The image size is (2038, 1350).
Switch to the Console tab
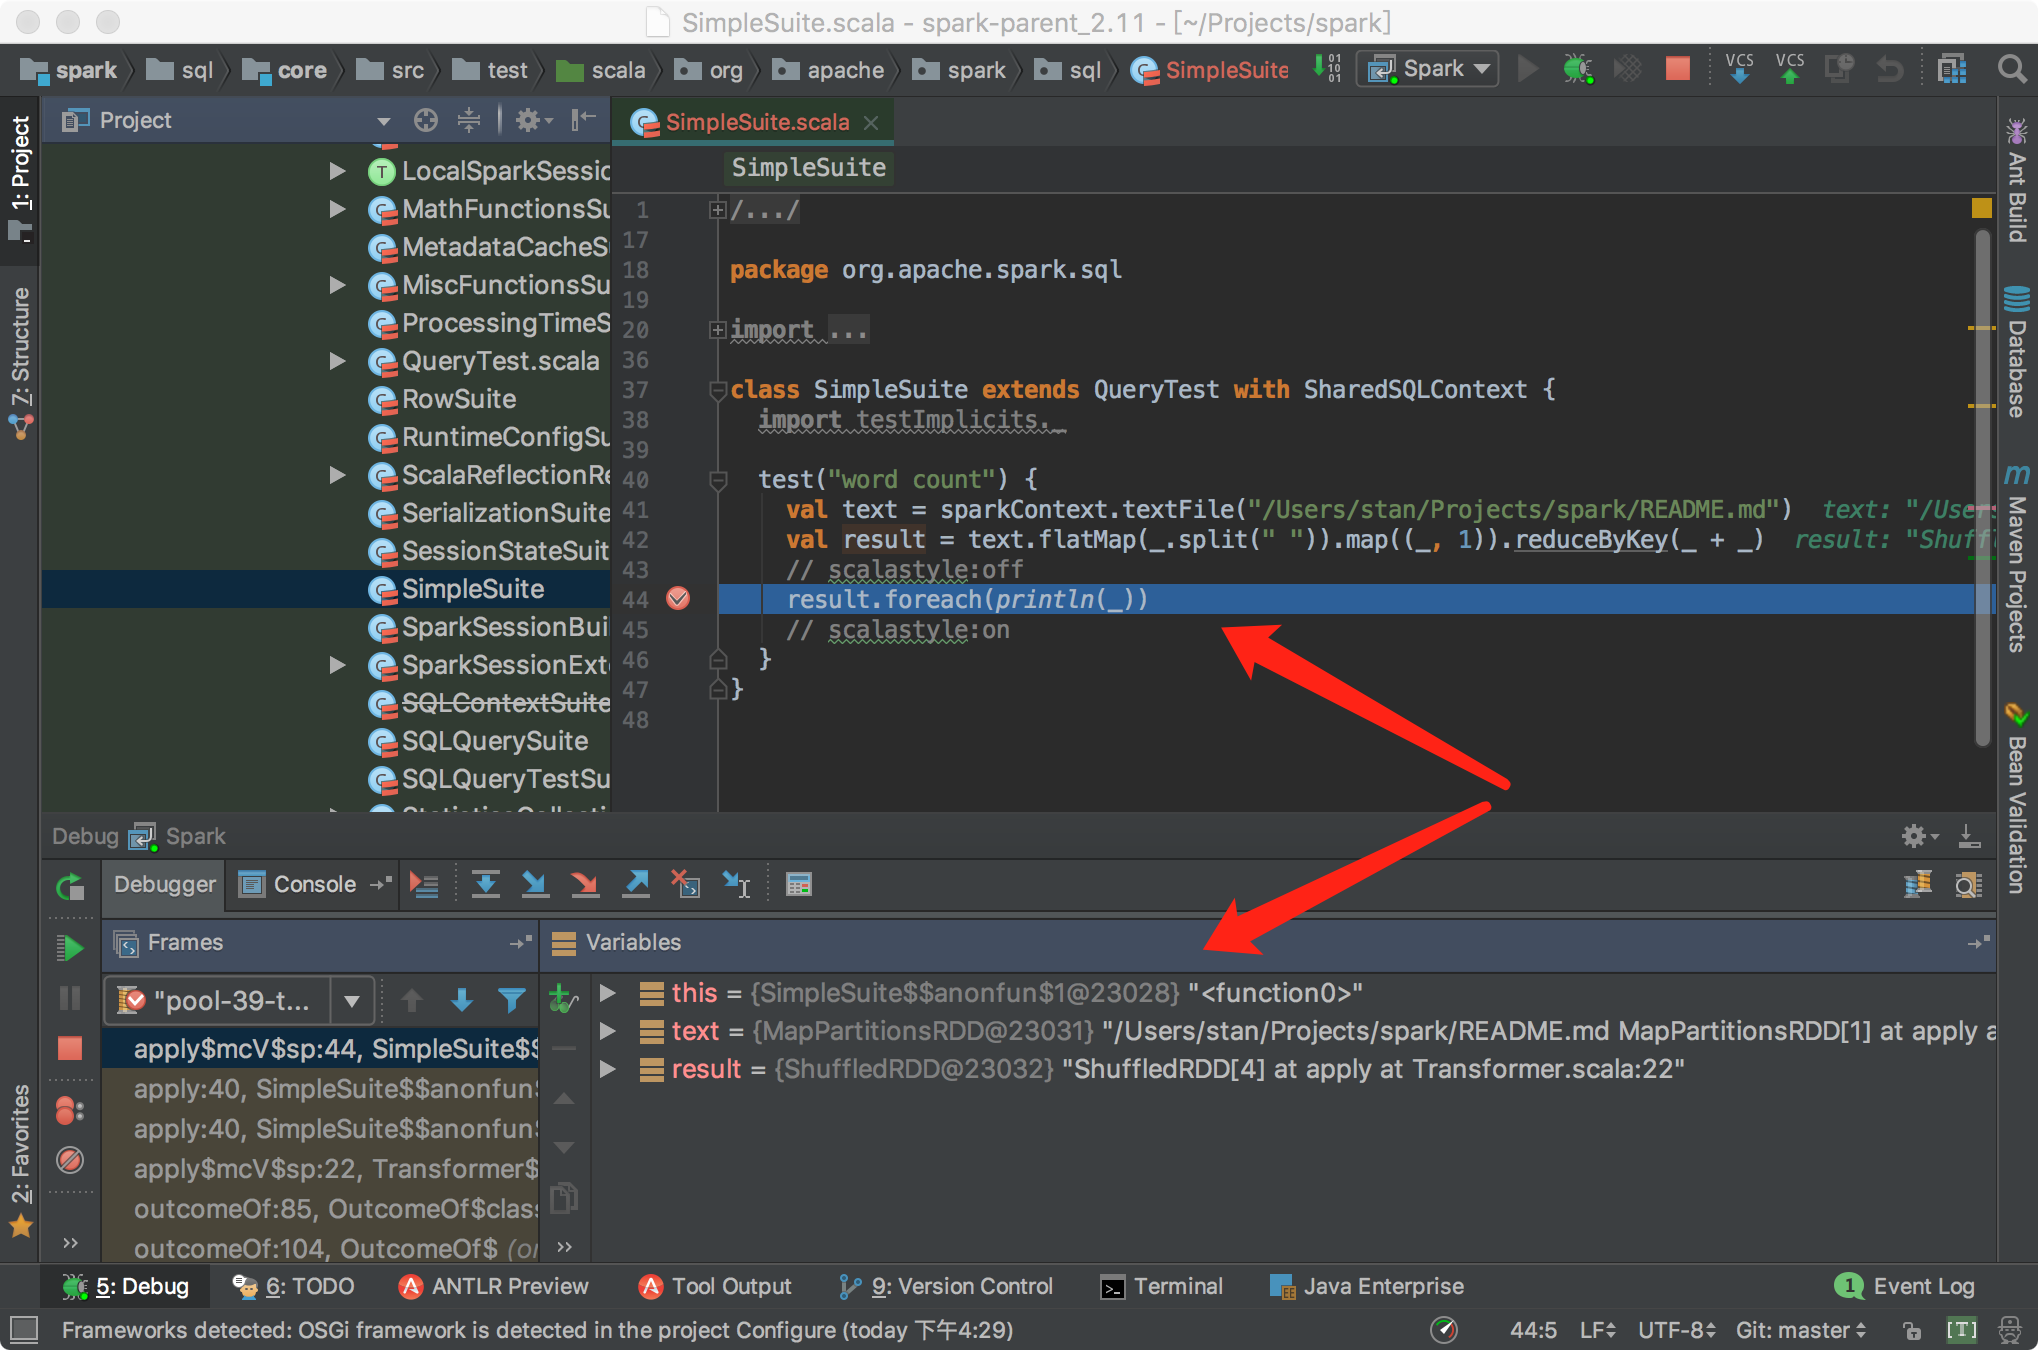[x=314, y=884]
